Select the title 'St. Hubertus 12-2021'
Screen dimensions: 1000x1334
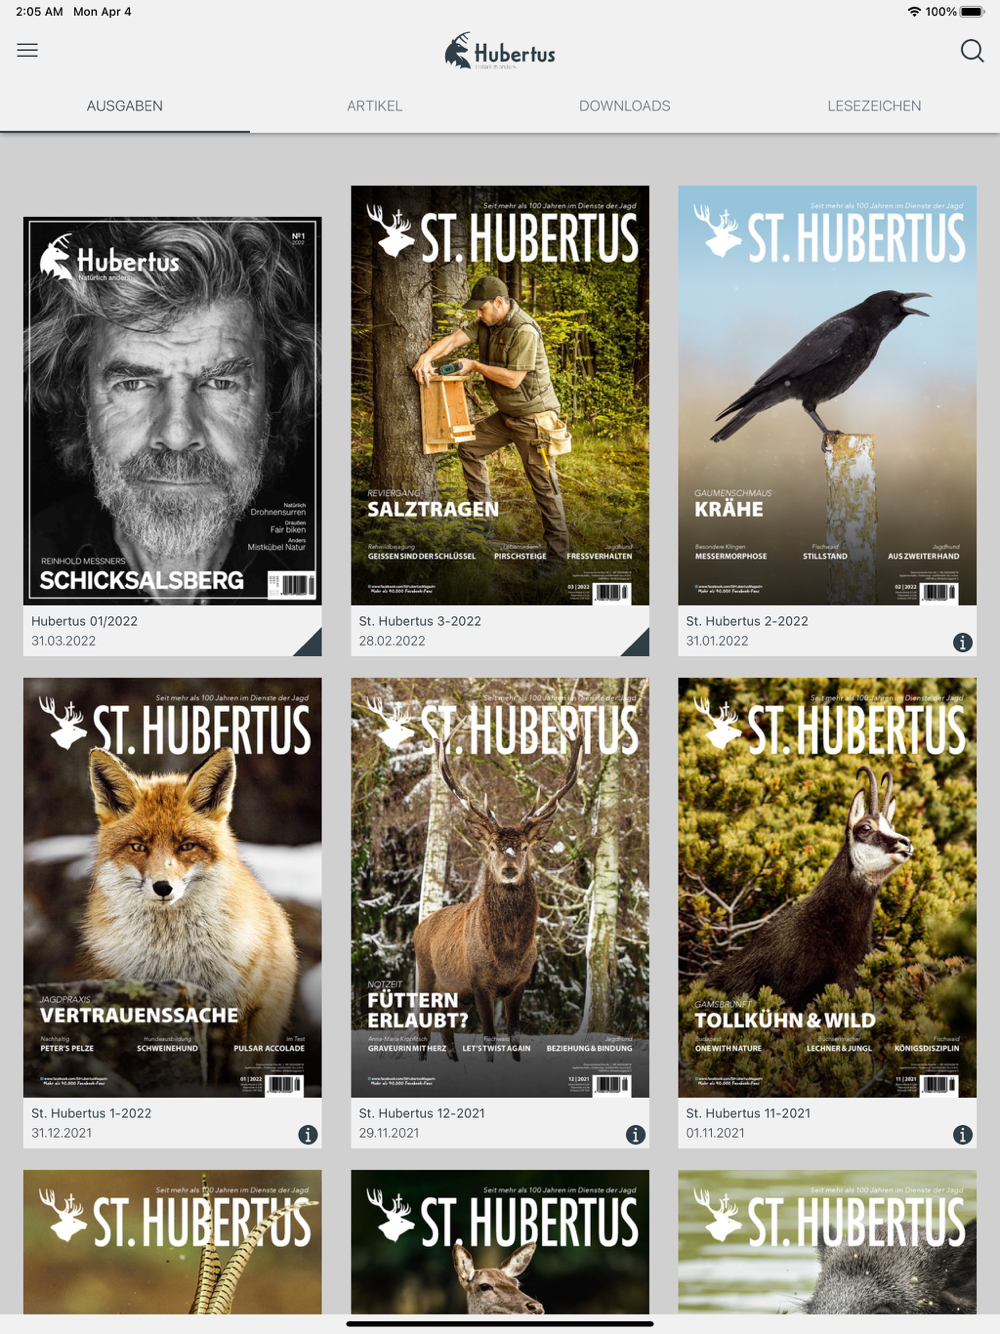[x=422, y=1113]
